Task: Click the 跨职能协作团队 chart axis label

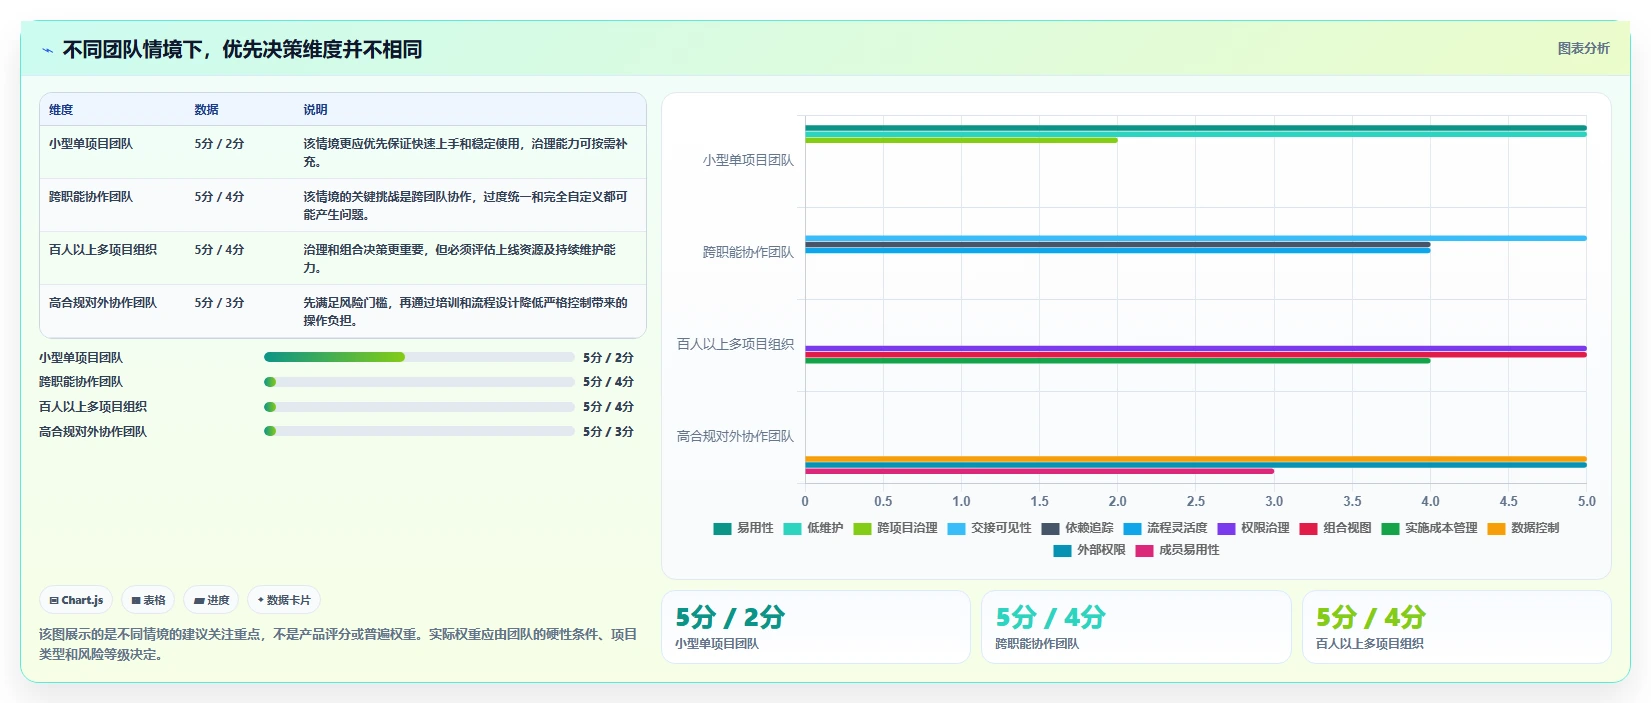Action: pos(748,252)
